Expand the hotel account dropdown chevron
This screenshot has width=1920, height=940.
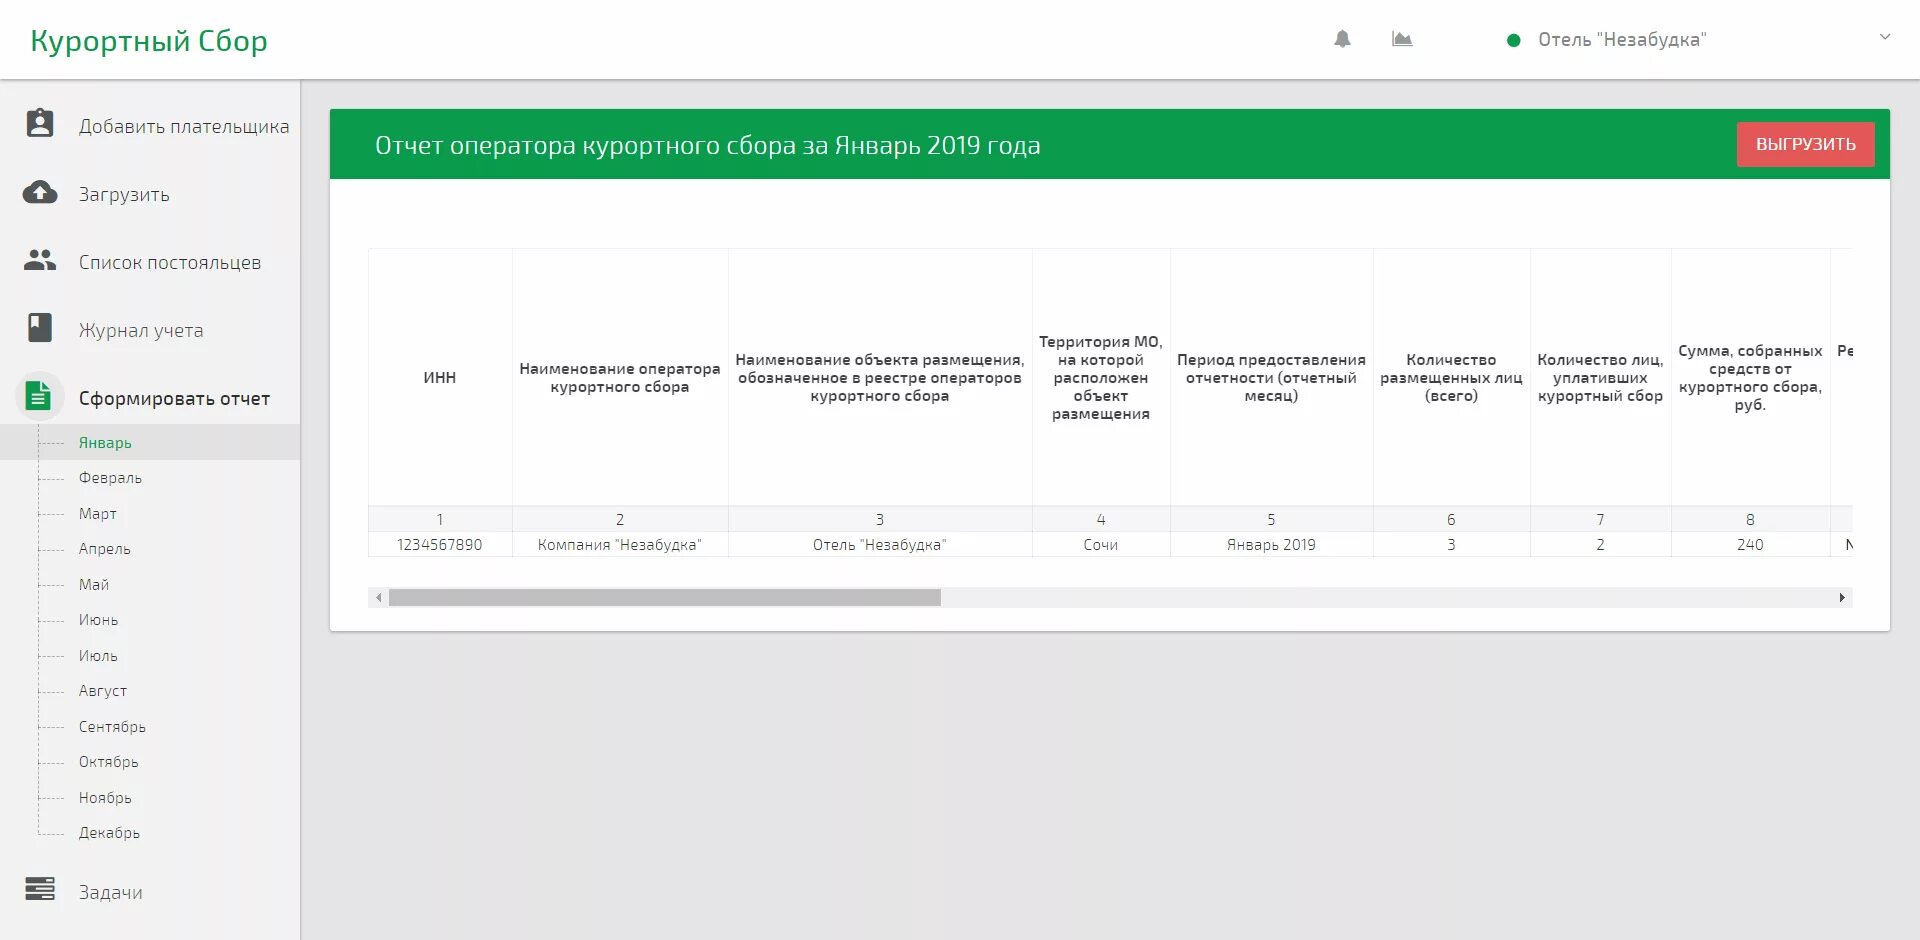(1885, 37)
